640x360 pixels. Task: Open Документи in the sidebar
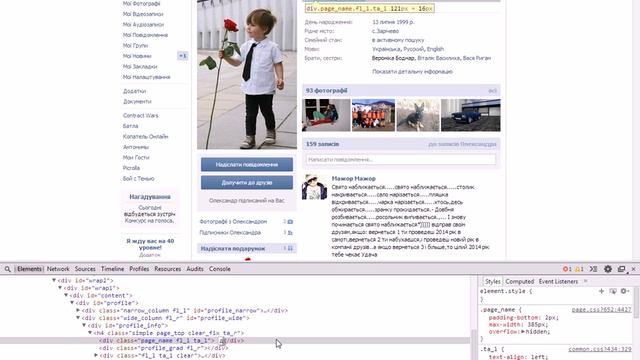[x=137, y=102]
